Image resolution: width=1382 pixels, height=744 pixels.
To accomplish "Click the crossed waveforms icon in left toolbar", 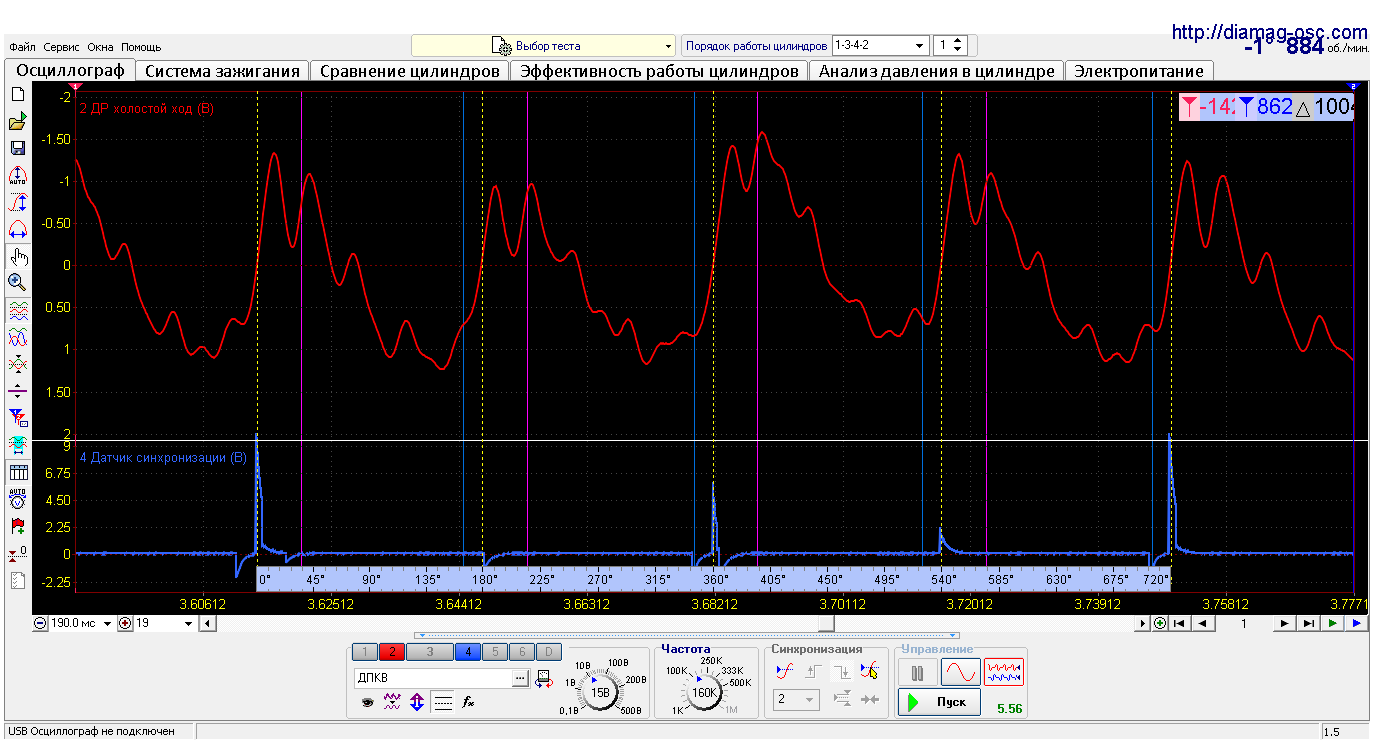I will [17, 363].
